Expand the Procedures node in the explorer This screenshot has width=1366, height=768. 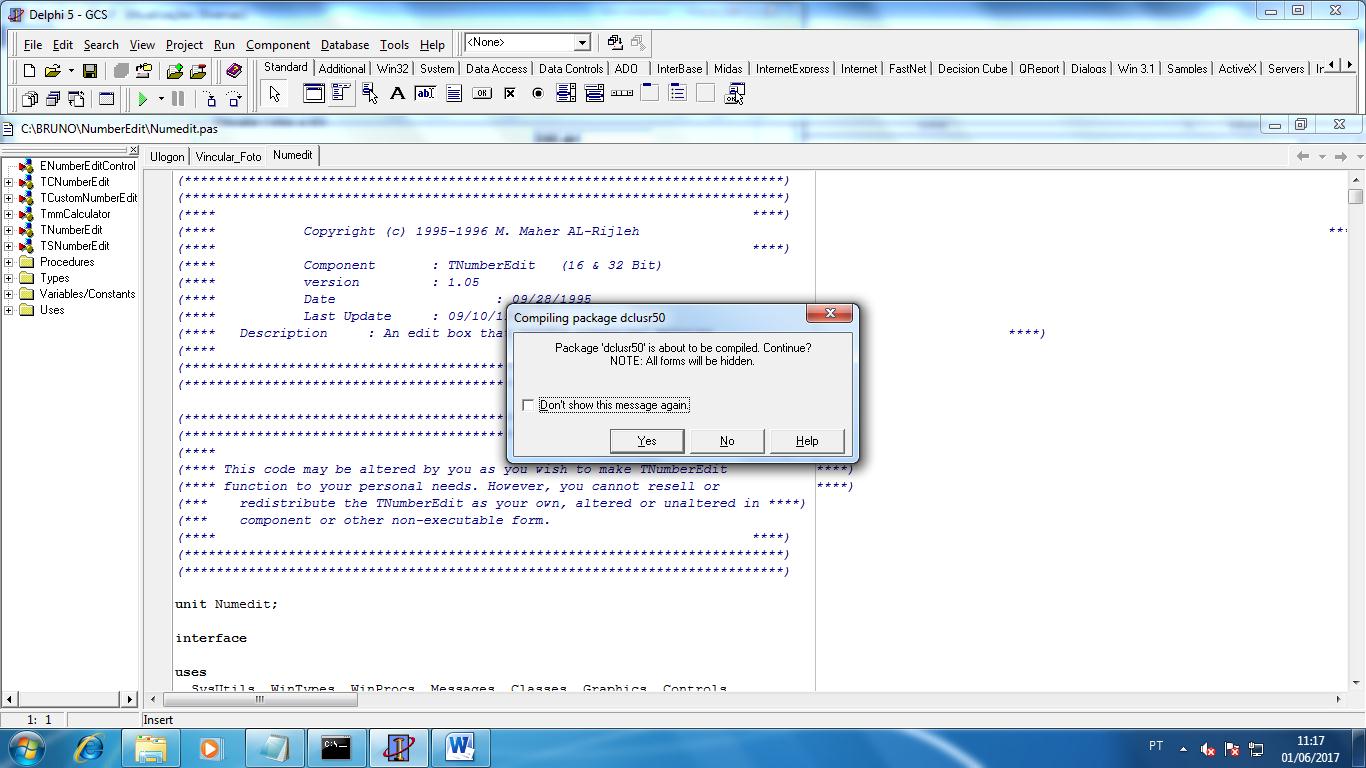[x=7, y=262]
